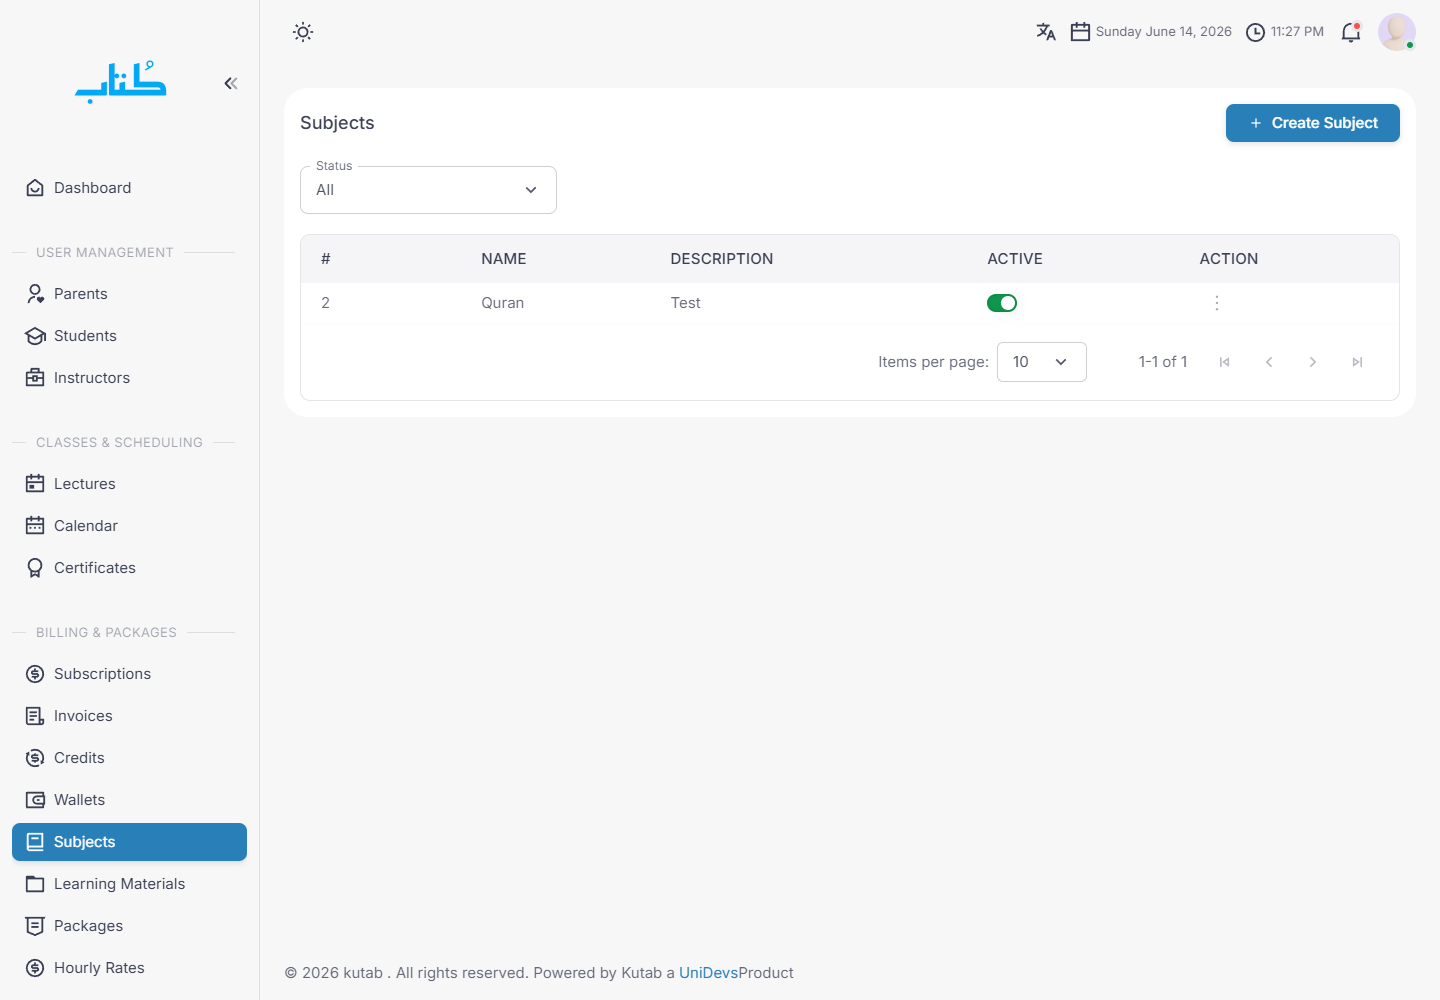Click the Wallets icon
The image size is (1440, 1000).
pyautogui.click(x=35, y=800)
